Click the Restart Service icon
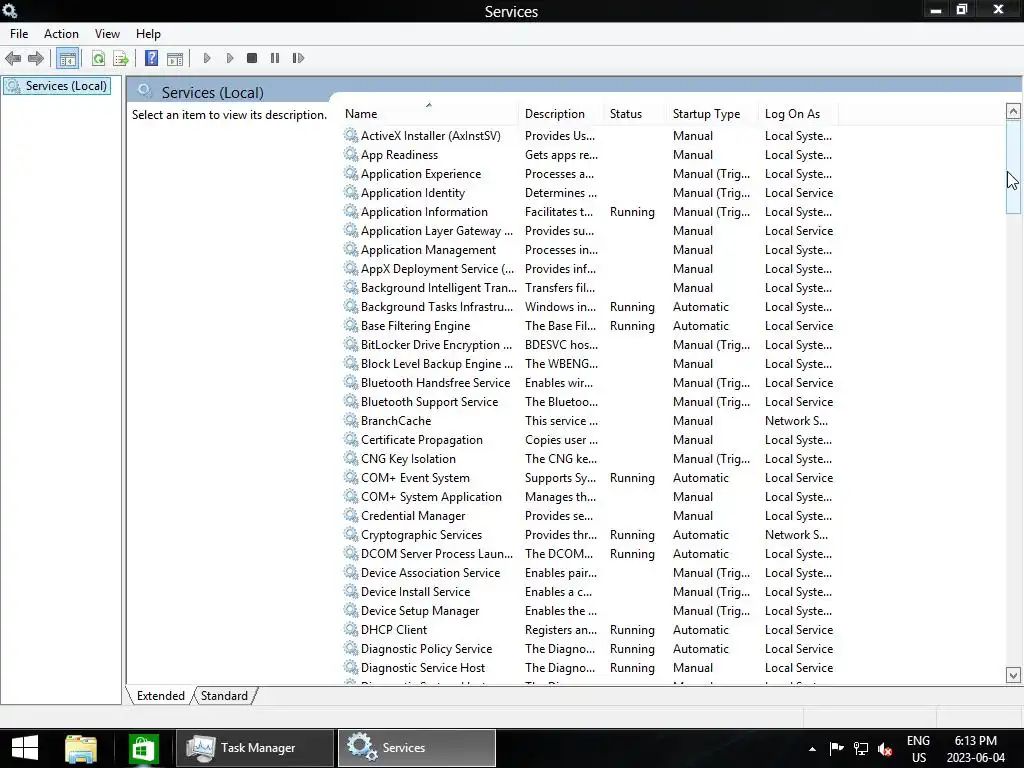 298,58
